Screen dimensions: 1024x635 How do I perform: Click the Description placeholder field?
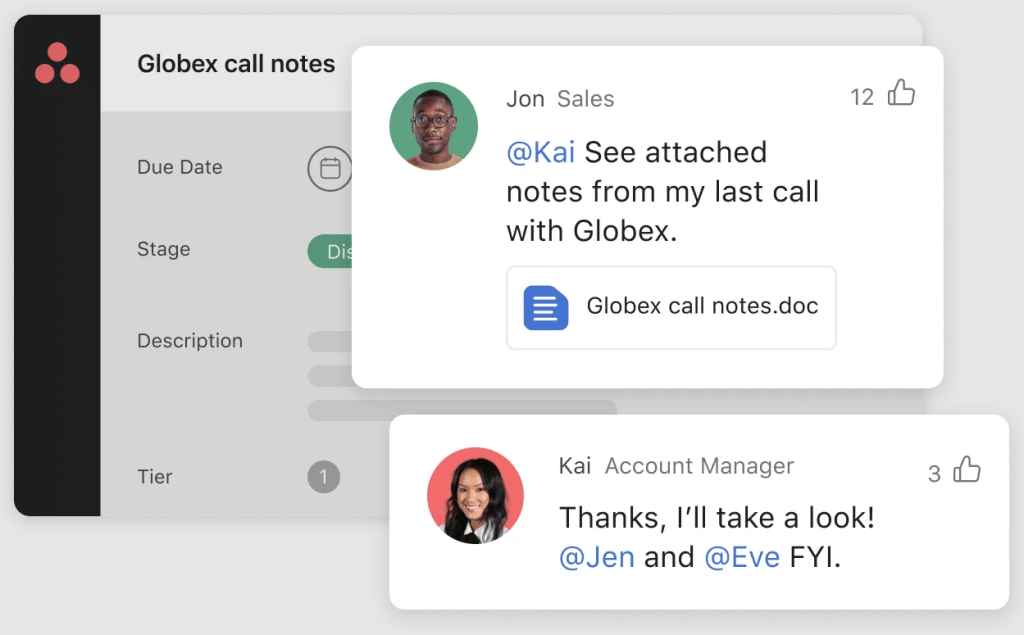pos(330,376)
